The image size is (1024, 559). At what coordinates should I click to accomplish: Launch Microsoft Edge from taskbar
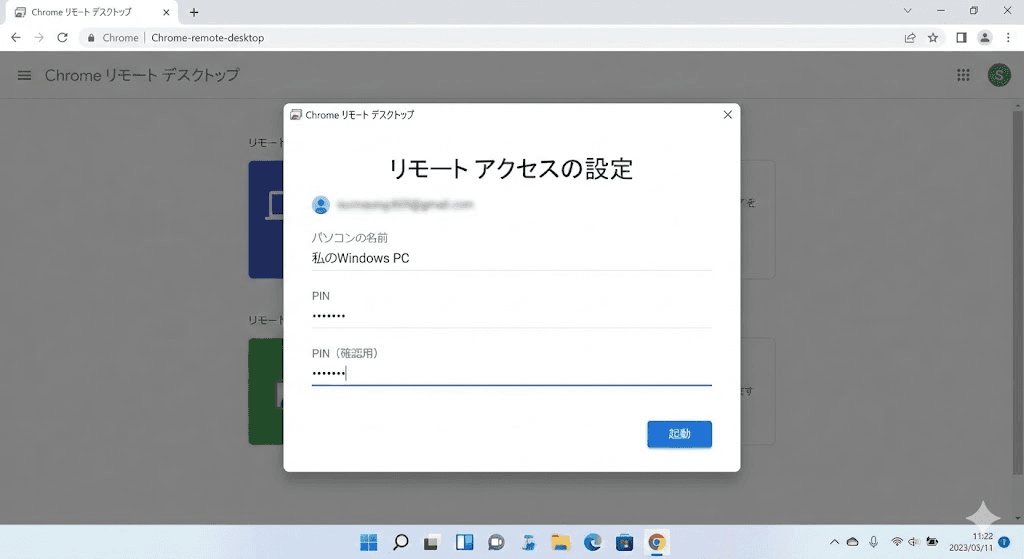pyautogui.click(x=592, y=542)
